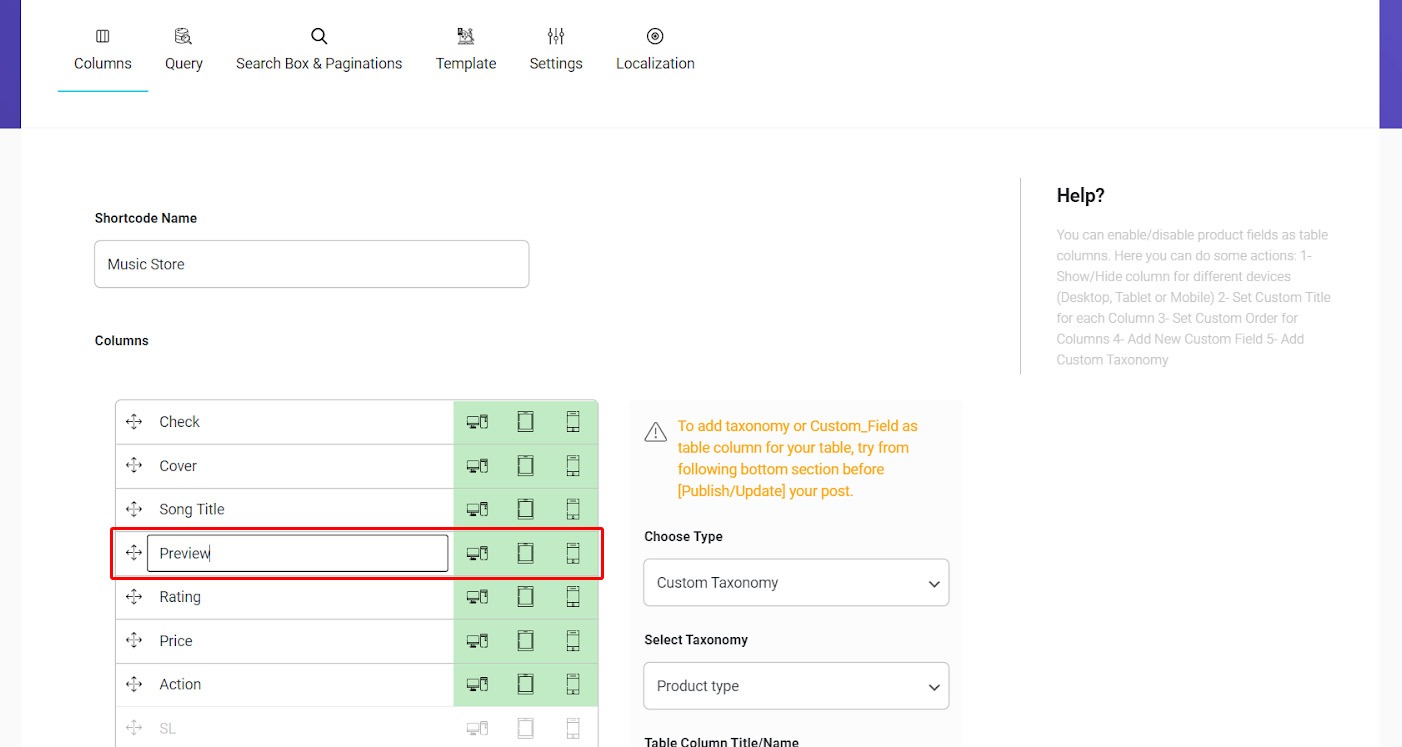This screenshot has width=1402, height=747.
Task: Click move handle icon of Preview row
Action: 134,553
